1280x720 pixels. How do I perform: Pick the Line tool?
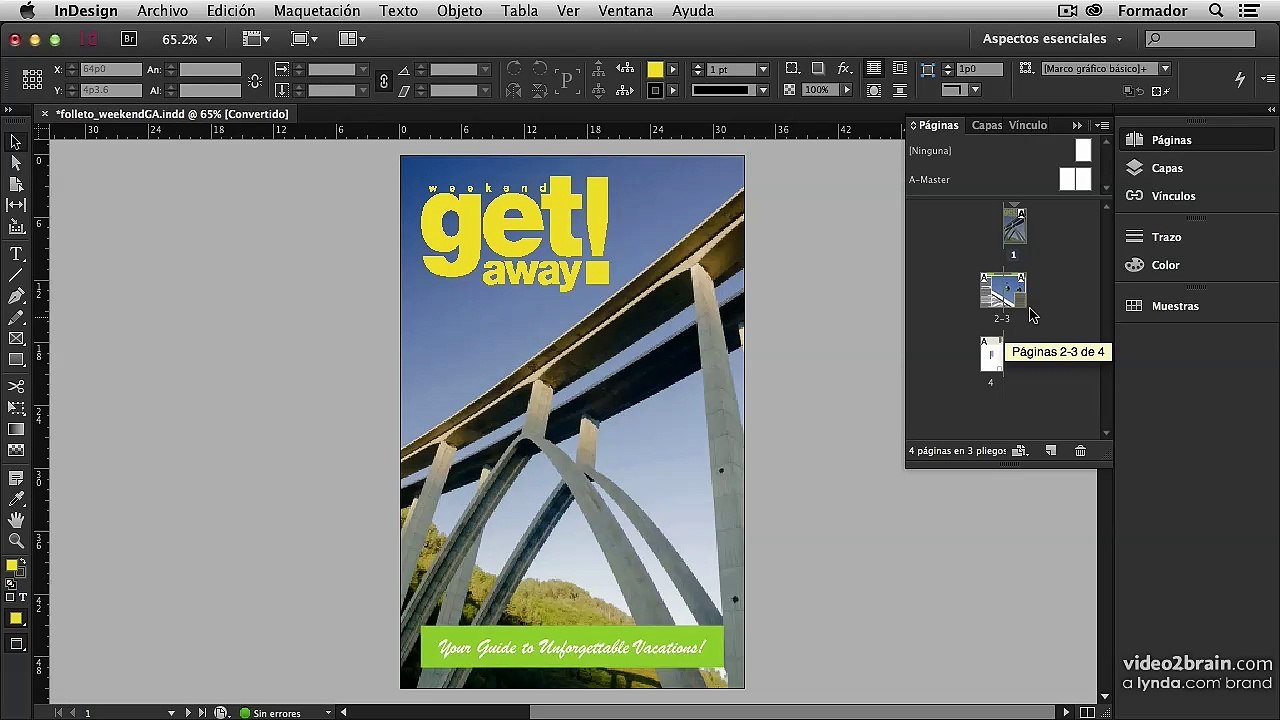pos(16,275)
